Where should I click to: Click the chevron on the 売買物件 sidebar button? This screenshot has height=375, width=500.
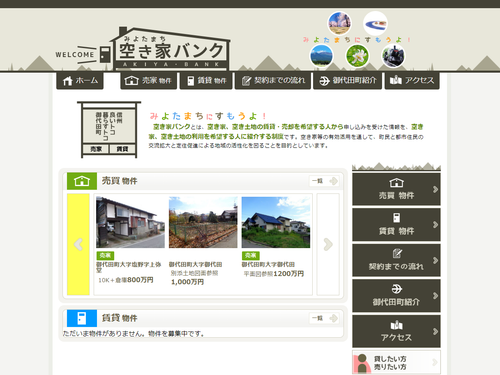tap(435, 189)
